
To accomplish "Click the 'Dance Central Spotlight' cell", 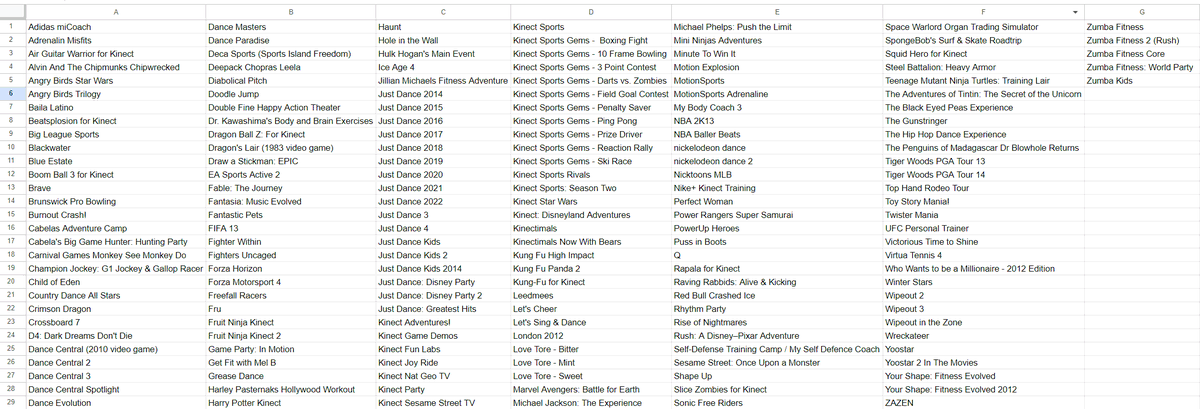I will [x=115, y=389].
